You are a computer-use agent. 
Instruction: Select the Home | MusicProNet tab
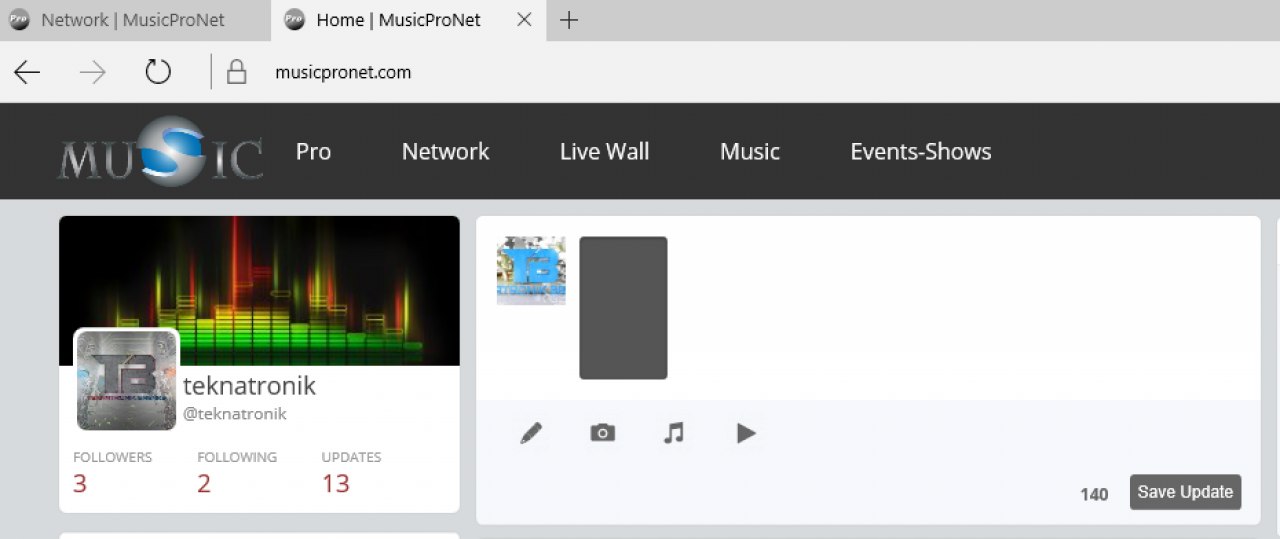[410, 20]
